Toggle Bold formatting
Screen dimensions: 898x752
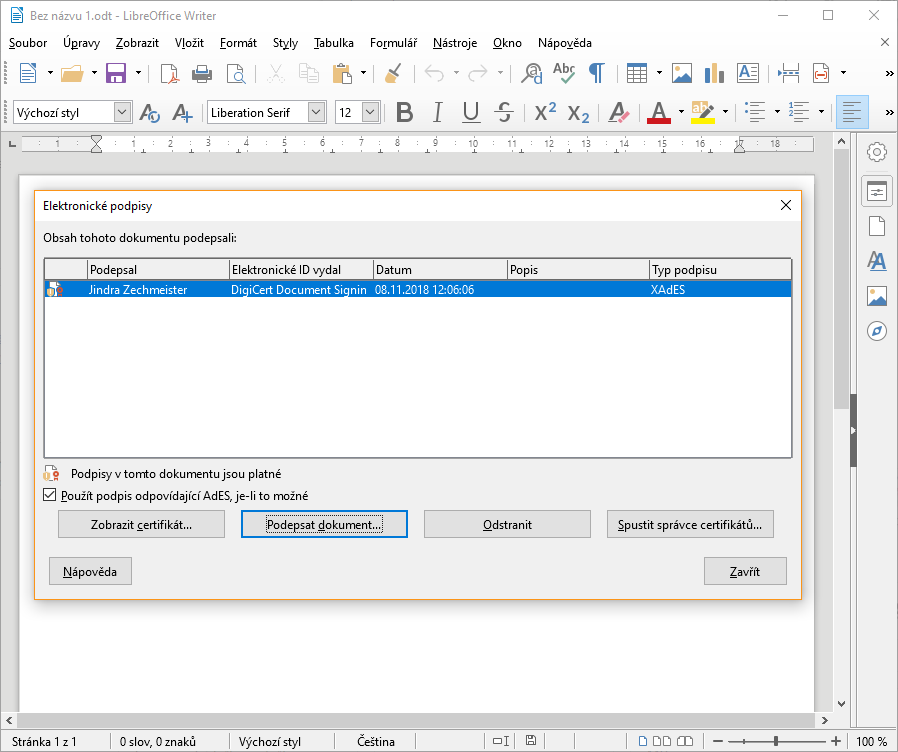[404, 112]
